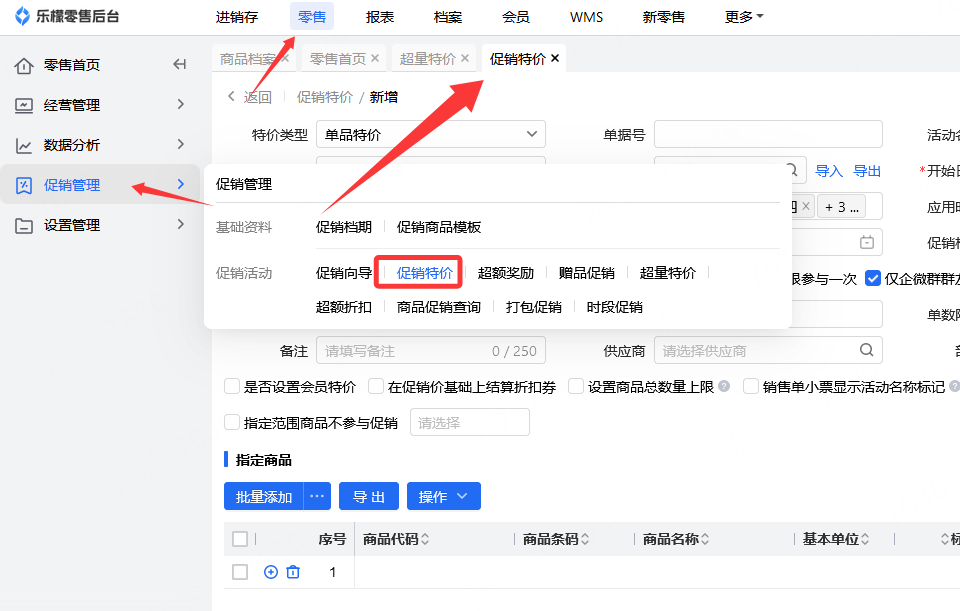The width and height of the screenshot is (960, 611).
Task: Open 时段促销 in the popup
Action: pyautogui.click(x=614, y=307)
